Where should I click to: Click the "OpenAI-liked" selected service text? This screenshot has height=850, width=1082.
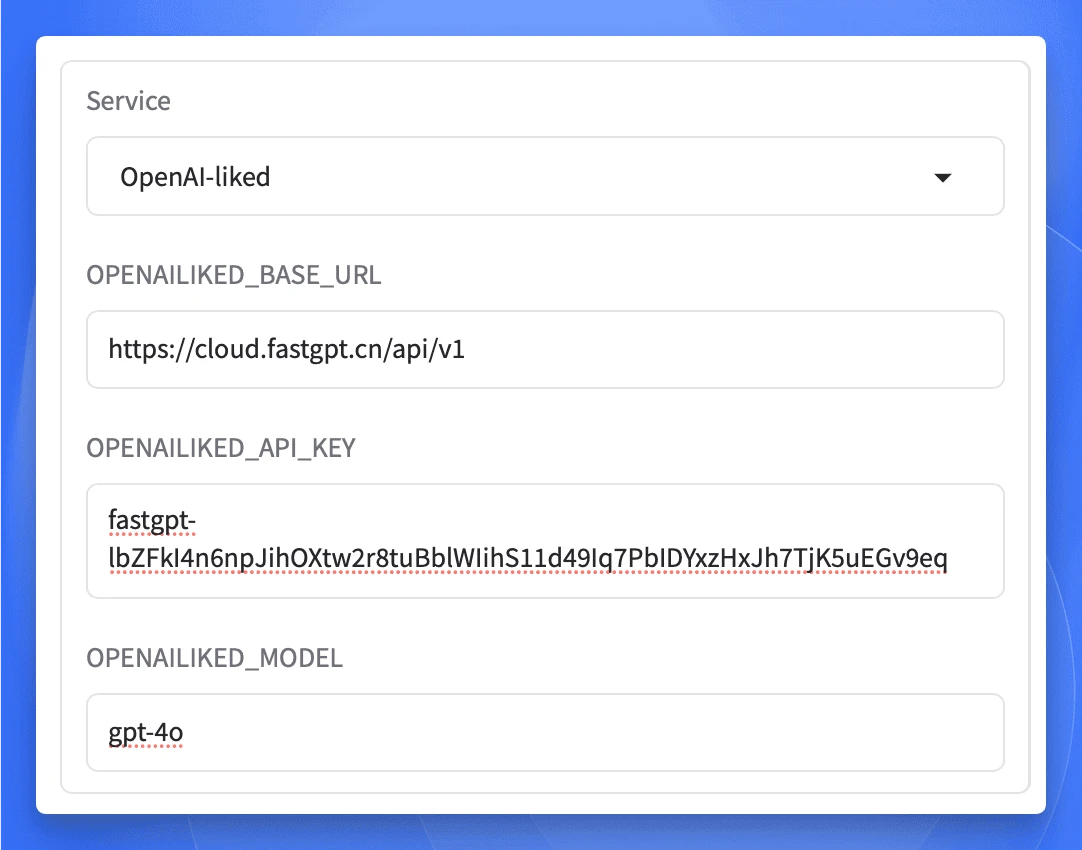195,177
